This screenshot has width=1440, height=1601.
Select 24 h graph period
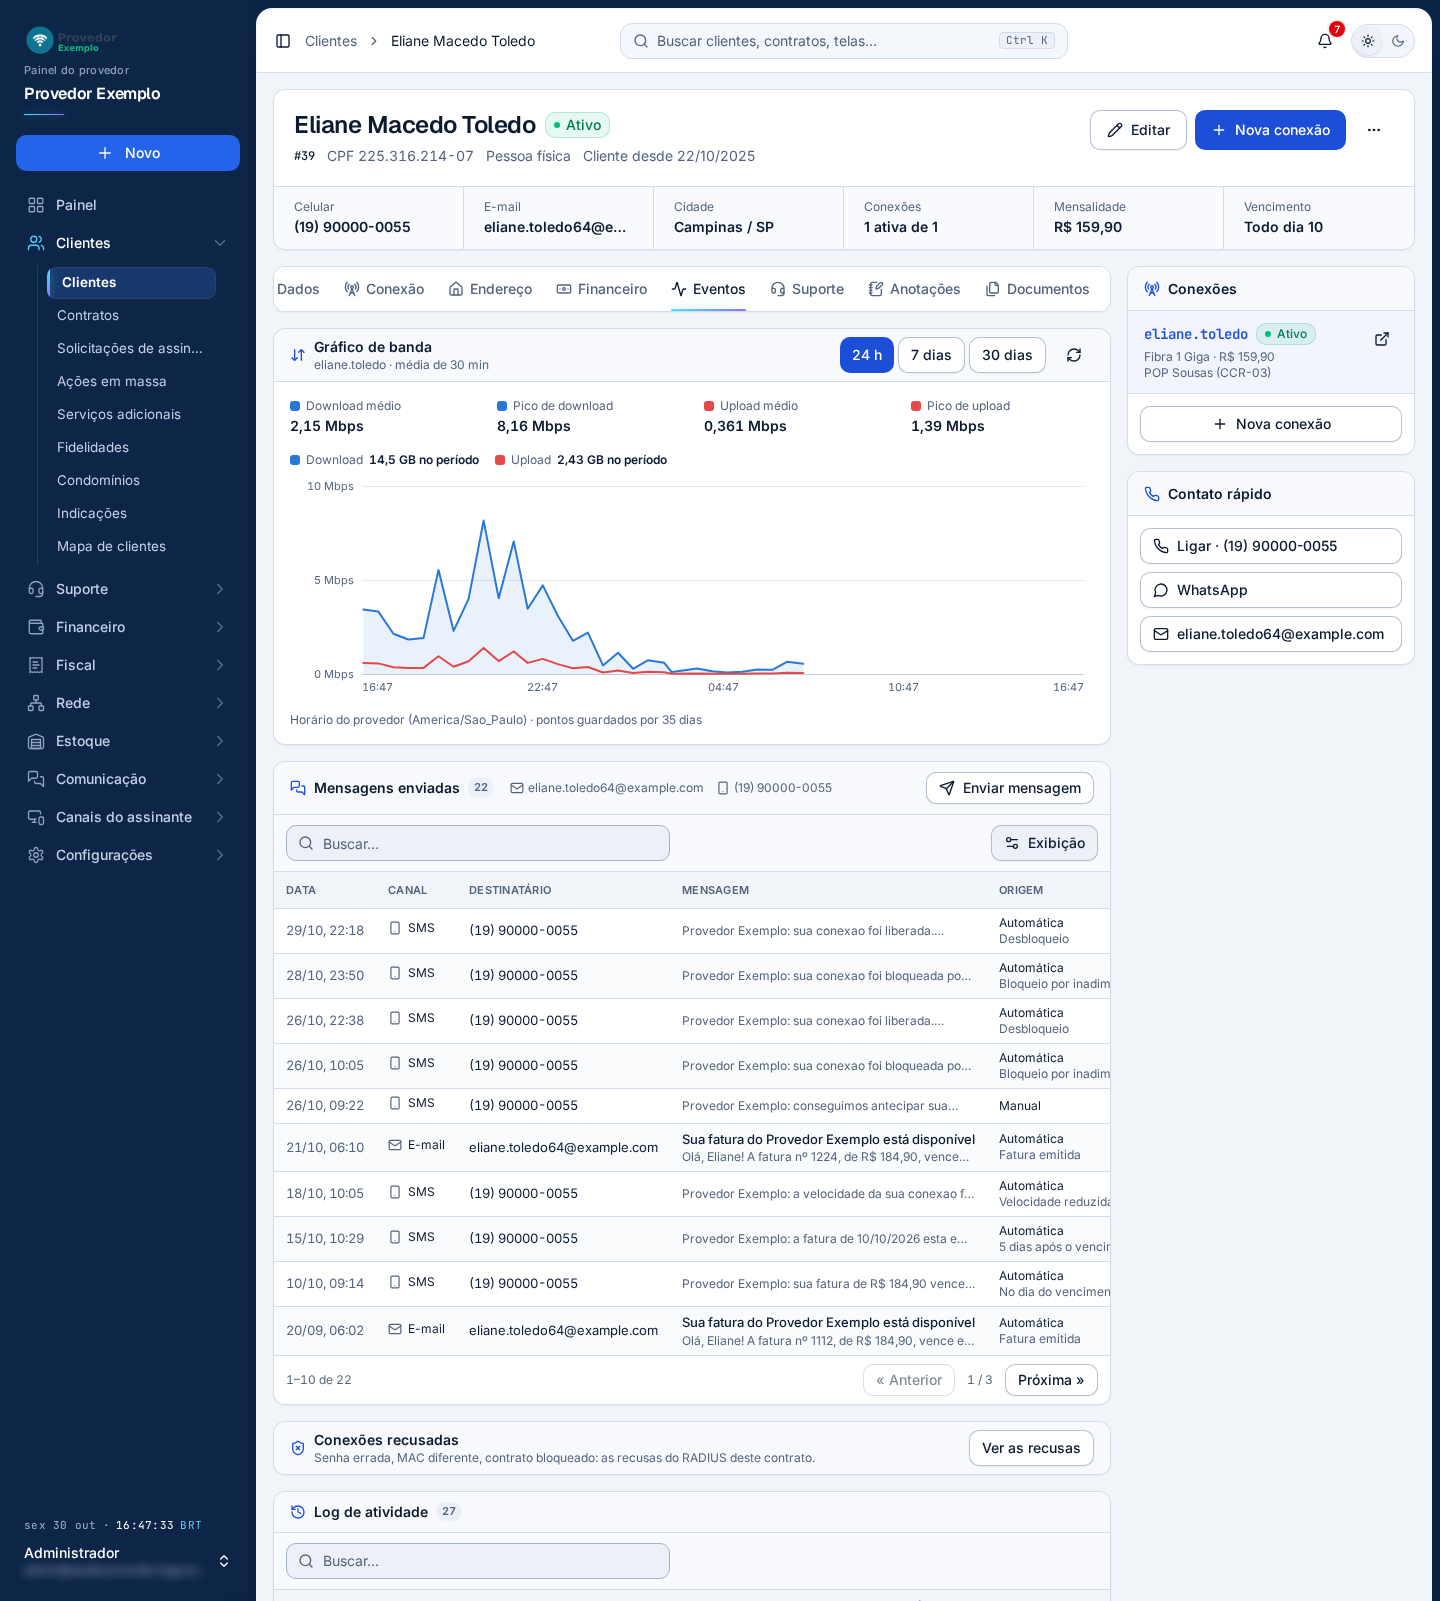pos(867,355)
